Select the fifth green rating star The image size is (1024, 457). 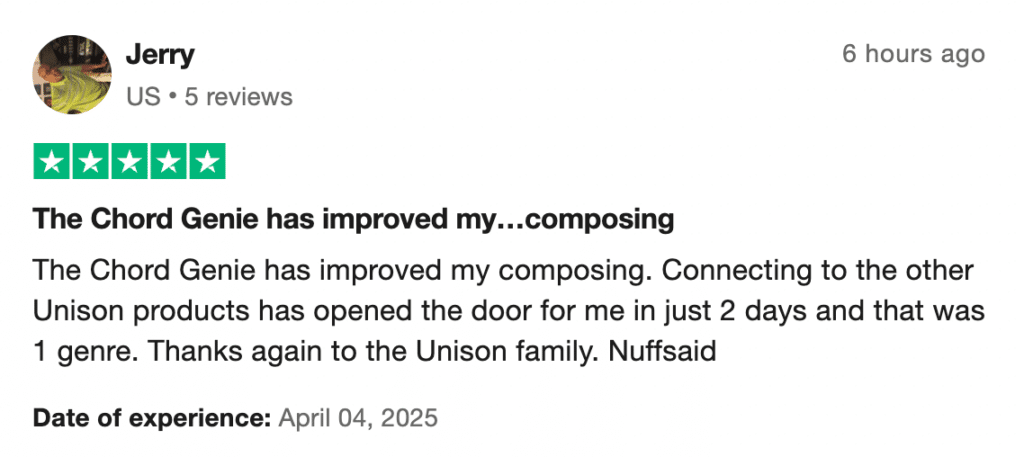208,161
